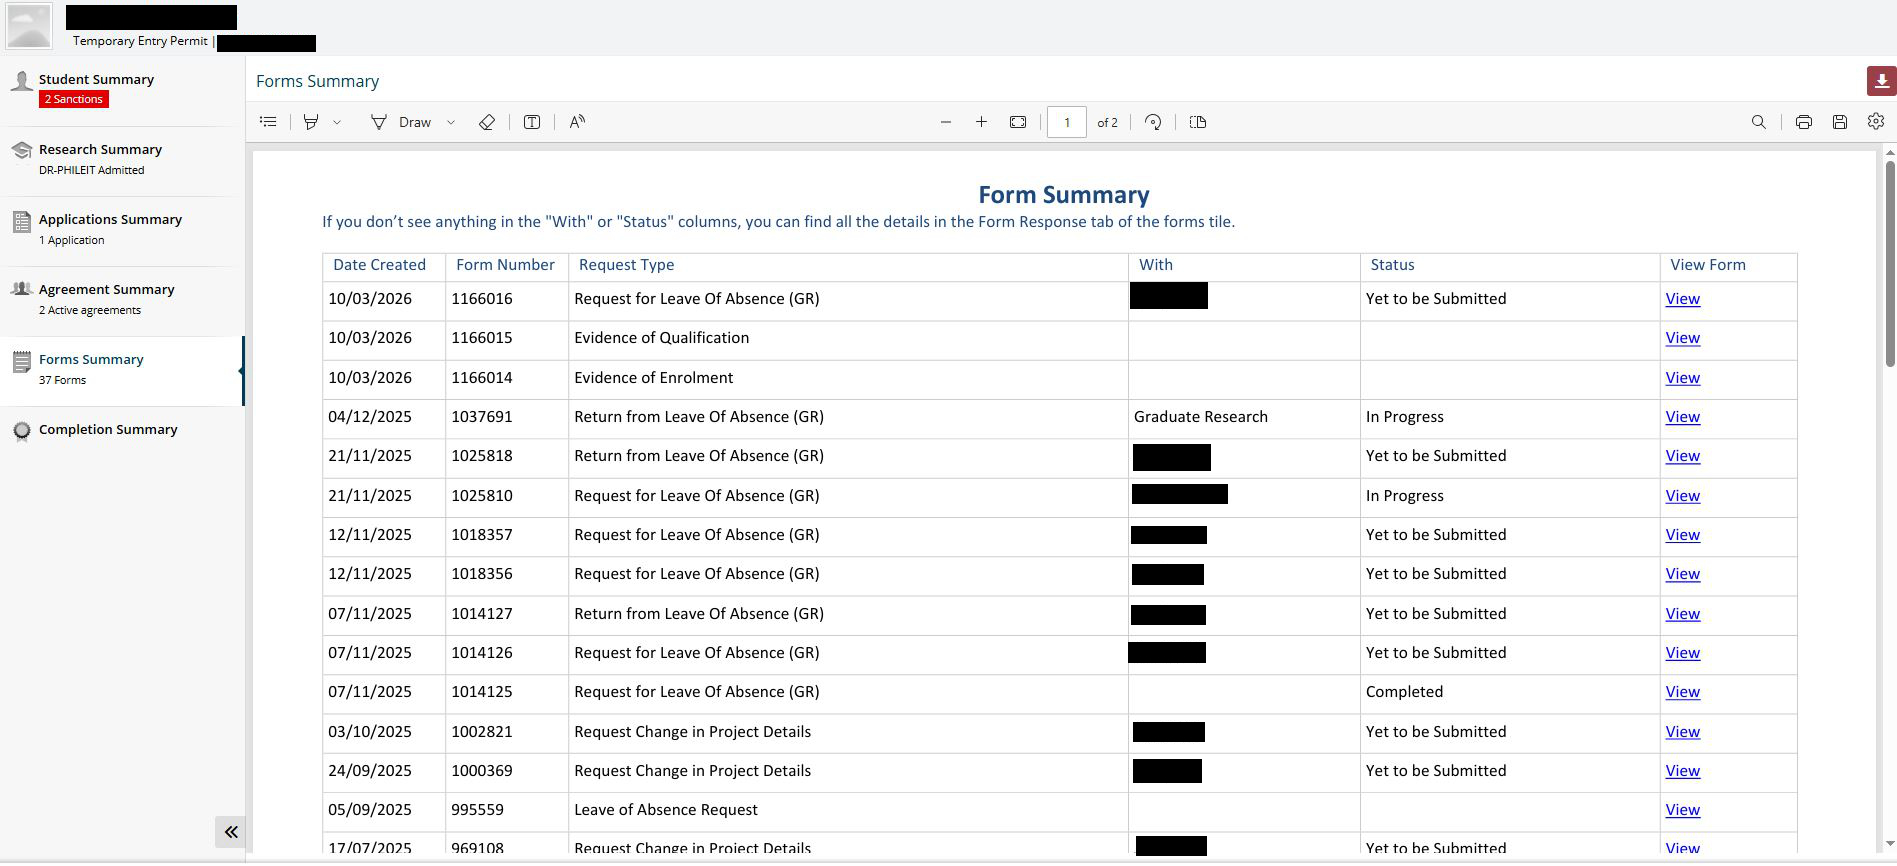Click Evidence of Qualification text
The height and width of the screenshot is (866, 1897).
(x=661, y=338)
